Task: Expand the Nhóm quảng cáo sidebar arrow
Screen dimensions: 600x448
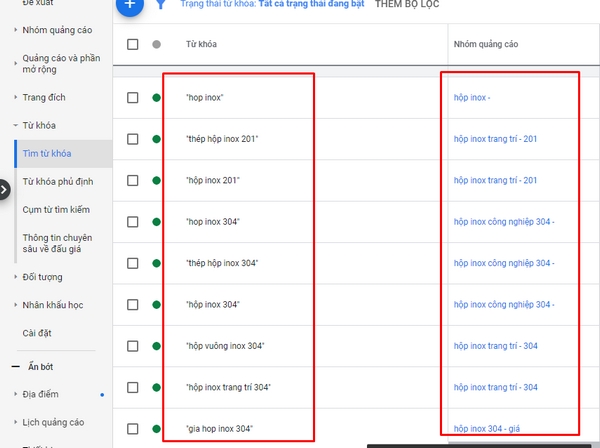Action: [x=15, y=30]
